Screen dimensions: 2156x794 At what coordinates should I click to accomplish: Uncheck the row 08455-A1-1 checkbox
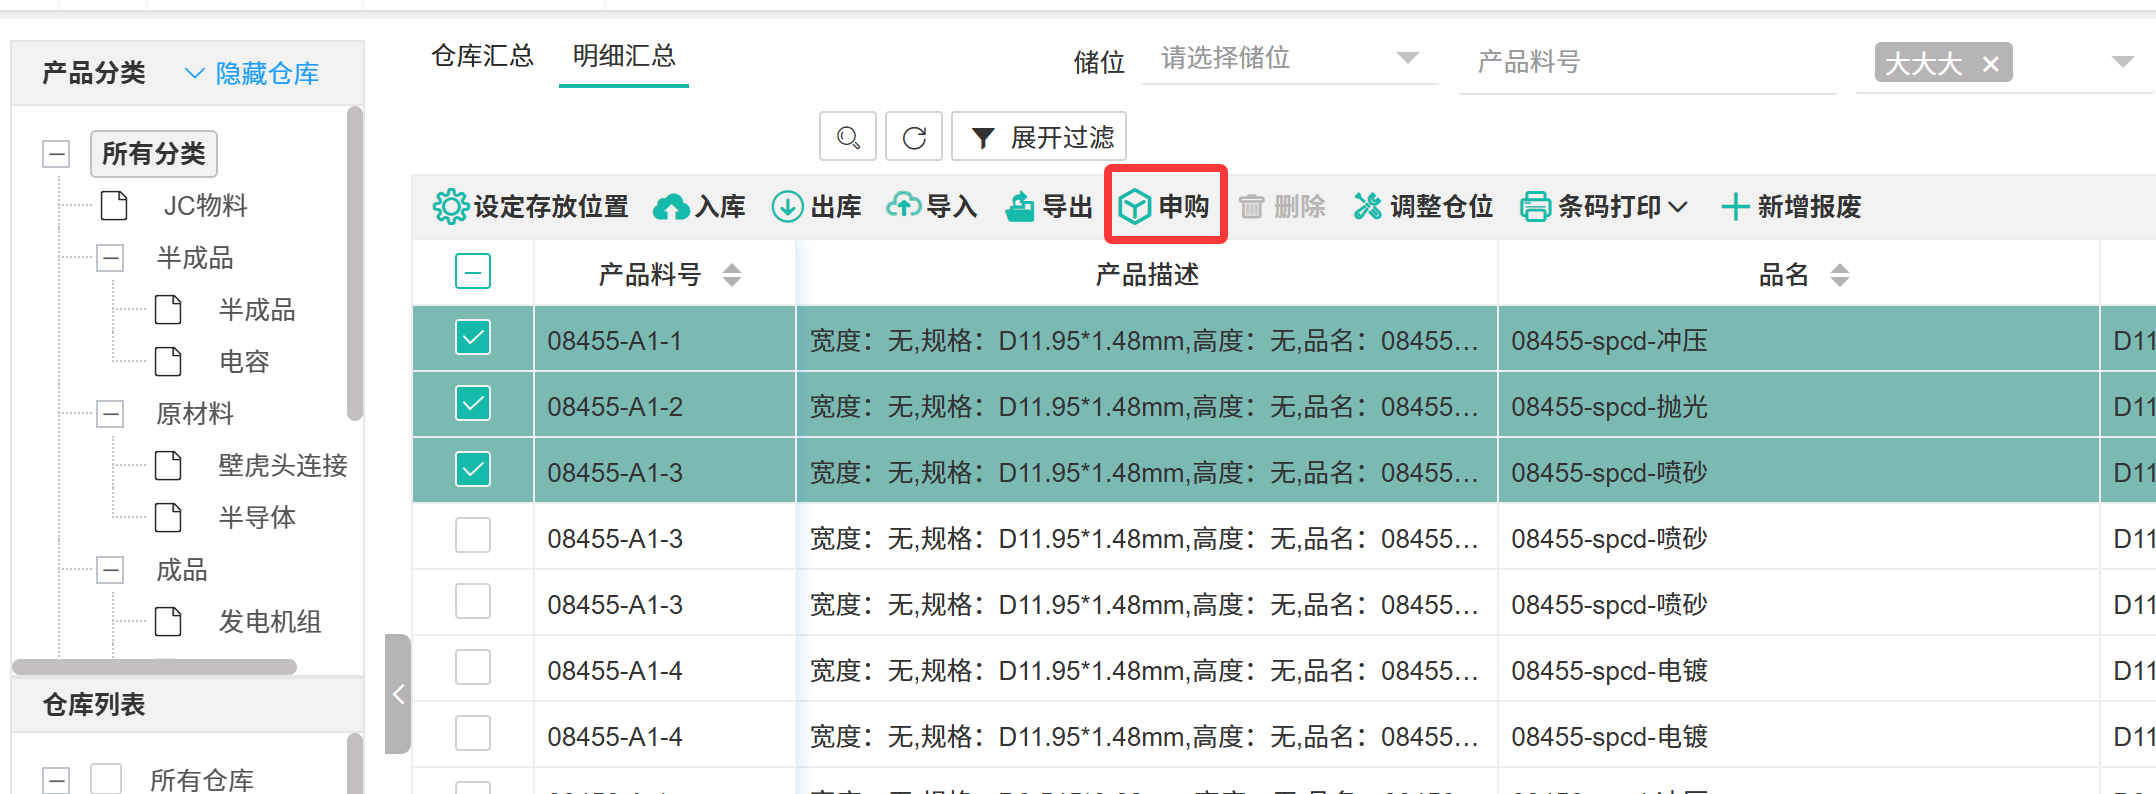[473, 338]
